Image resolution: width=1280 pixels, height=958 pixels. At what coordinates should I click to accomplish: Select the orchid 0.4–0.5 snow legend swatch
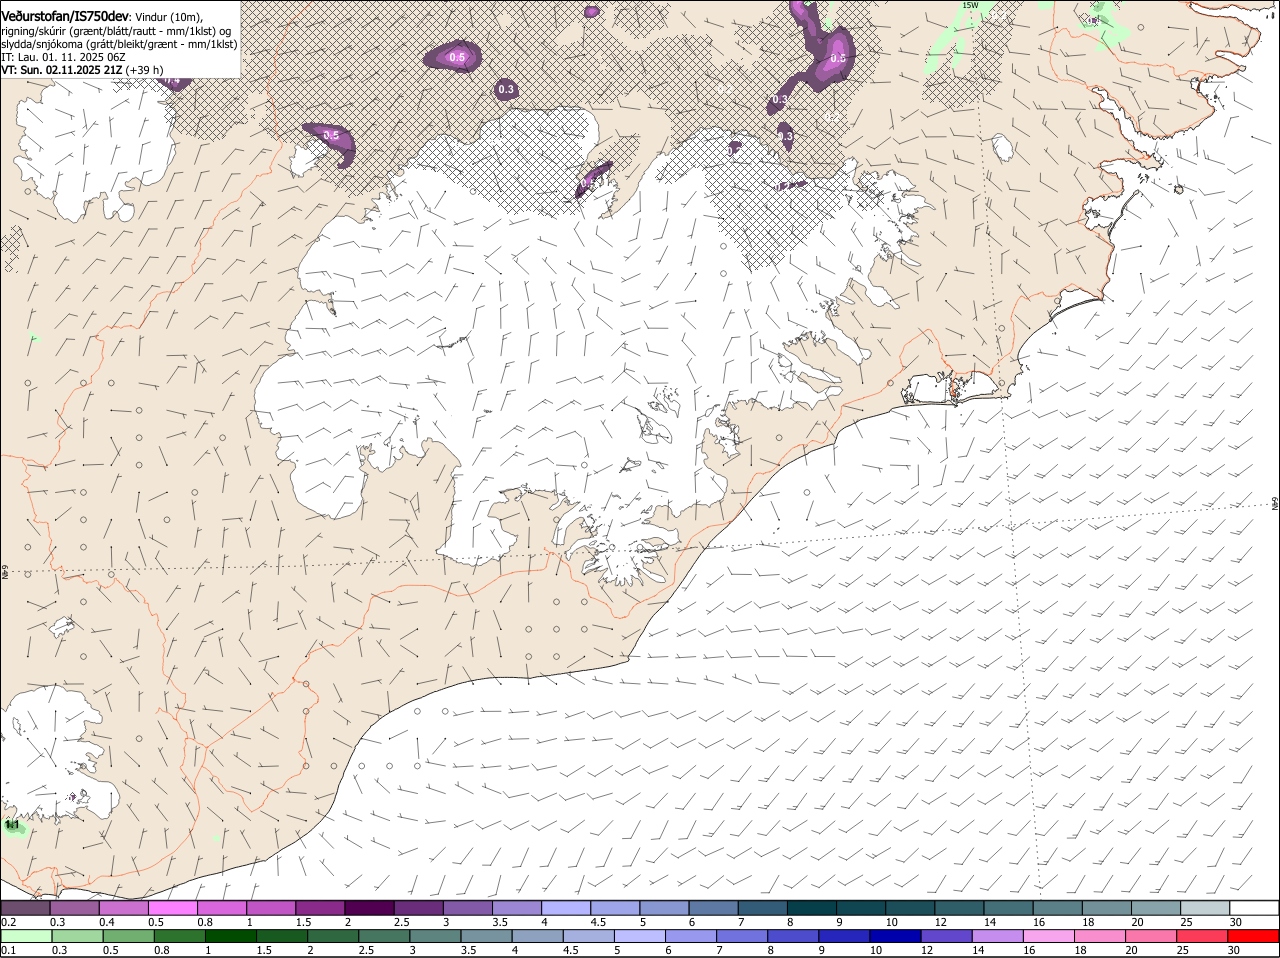pyautogui.click(x=124, y=908)
